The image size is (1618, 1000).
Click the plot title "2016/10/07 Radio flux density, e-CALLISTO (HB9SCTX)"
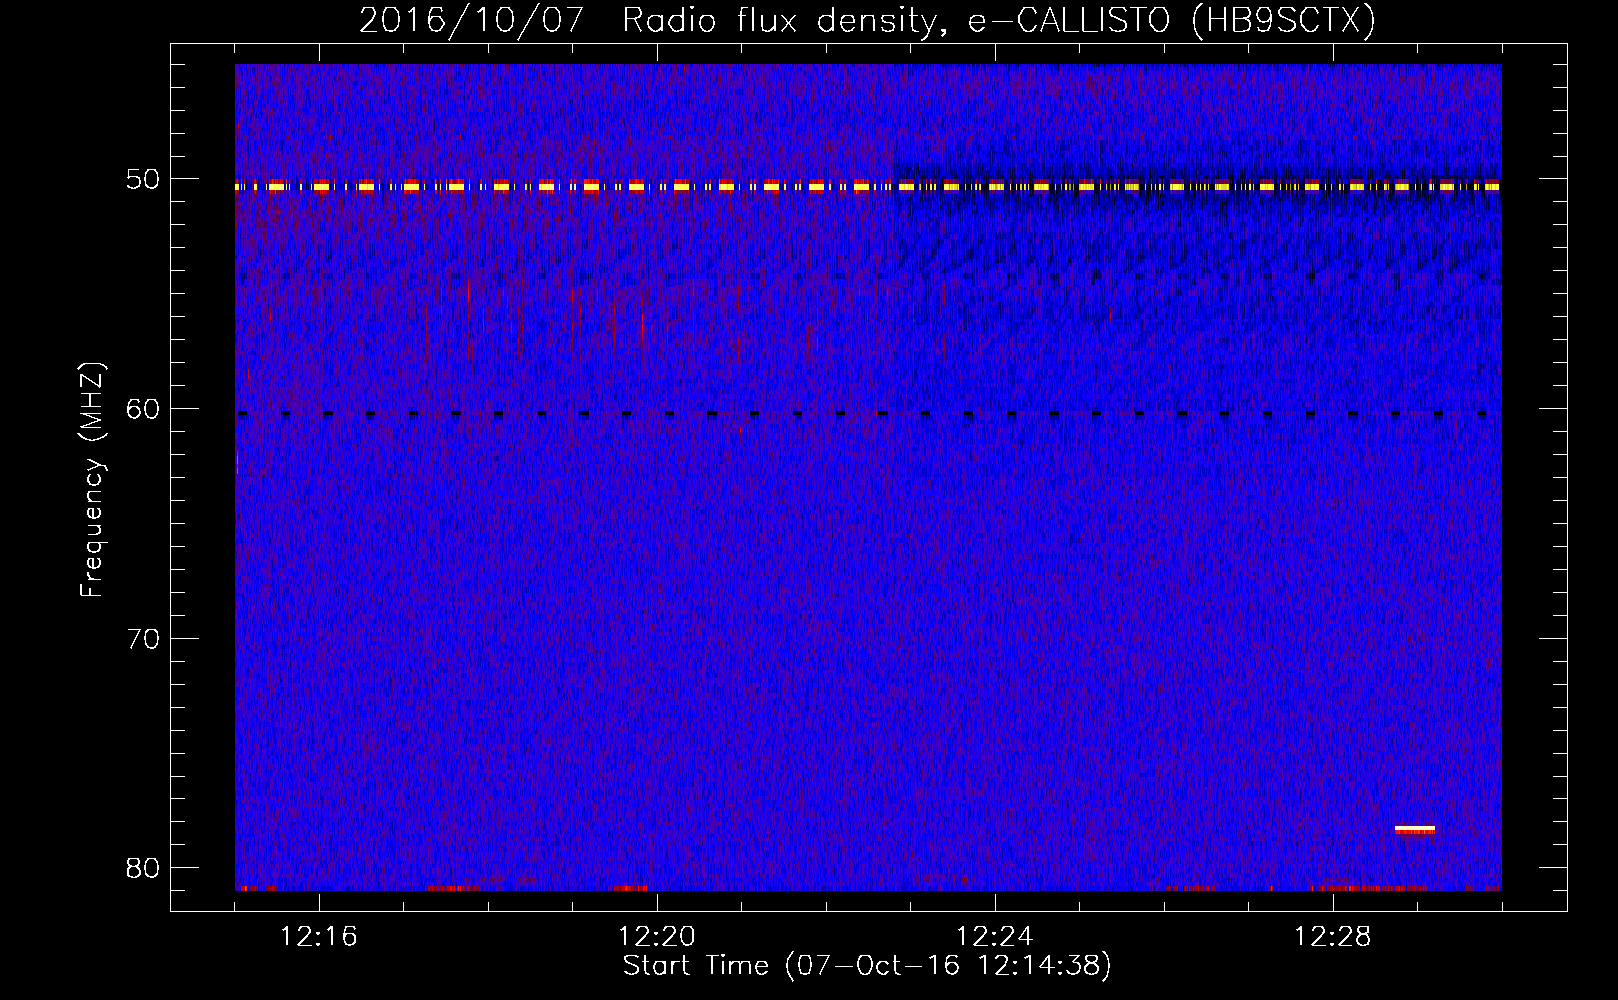click(867, 20)
